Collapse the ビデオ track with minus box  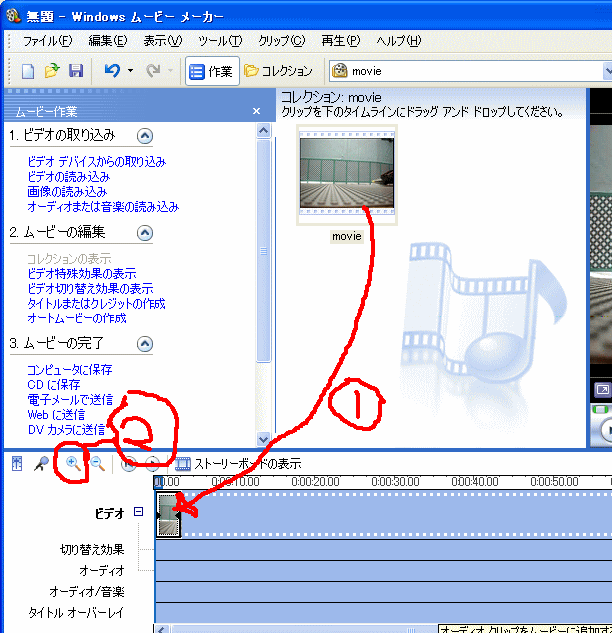(x=138, y=512)
